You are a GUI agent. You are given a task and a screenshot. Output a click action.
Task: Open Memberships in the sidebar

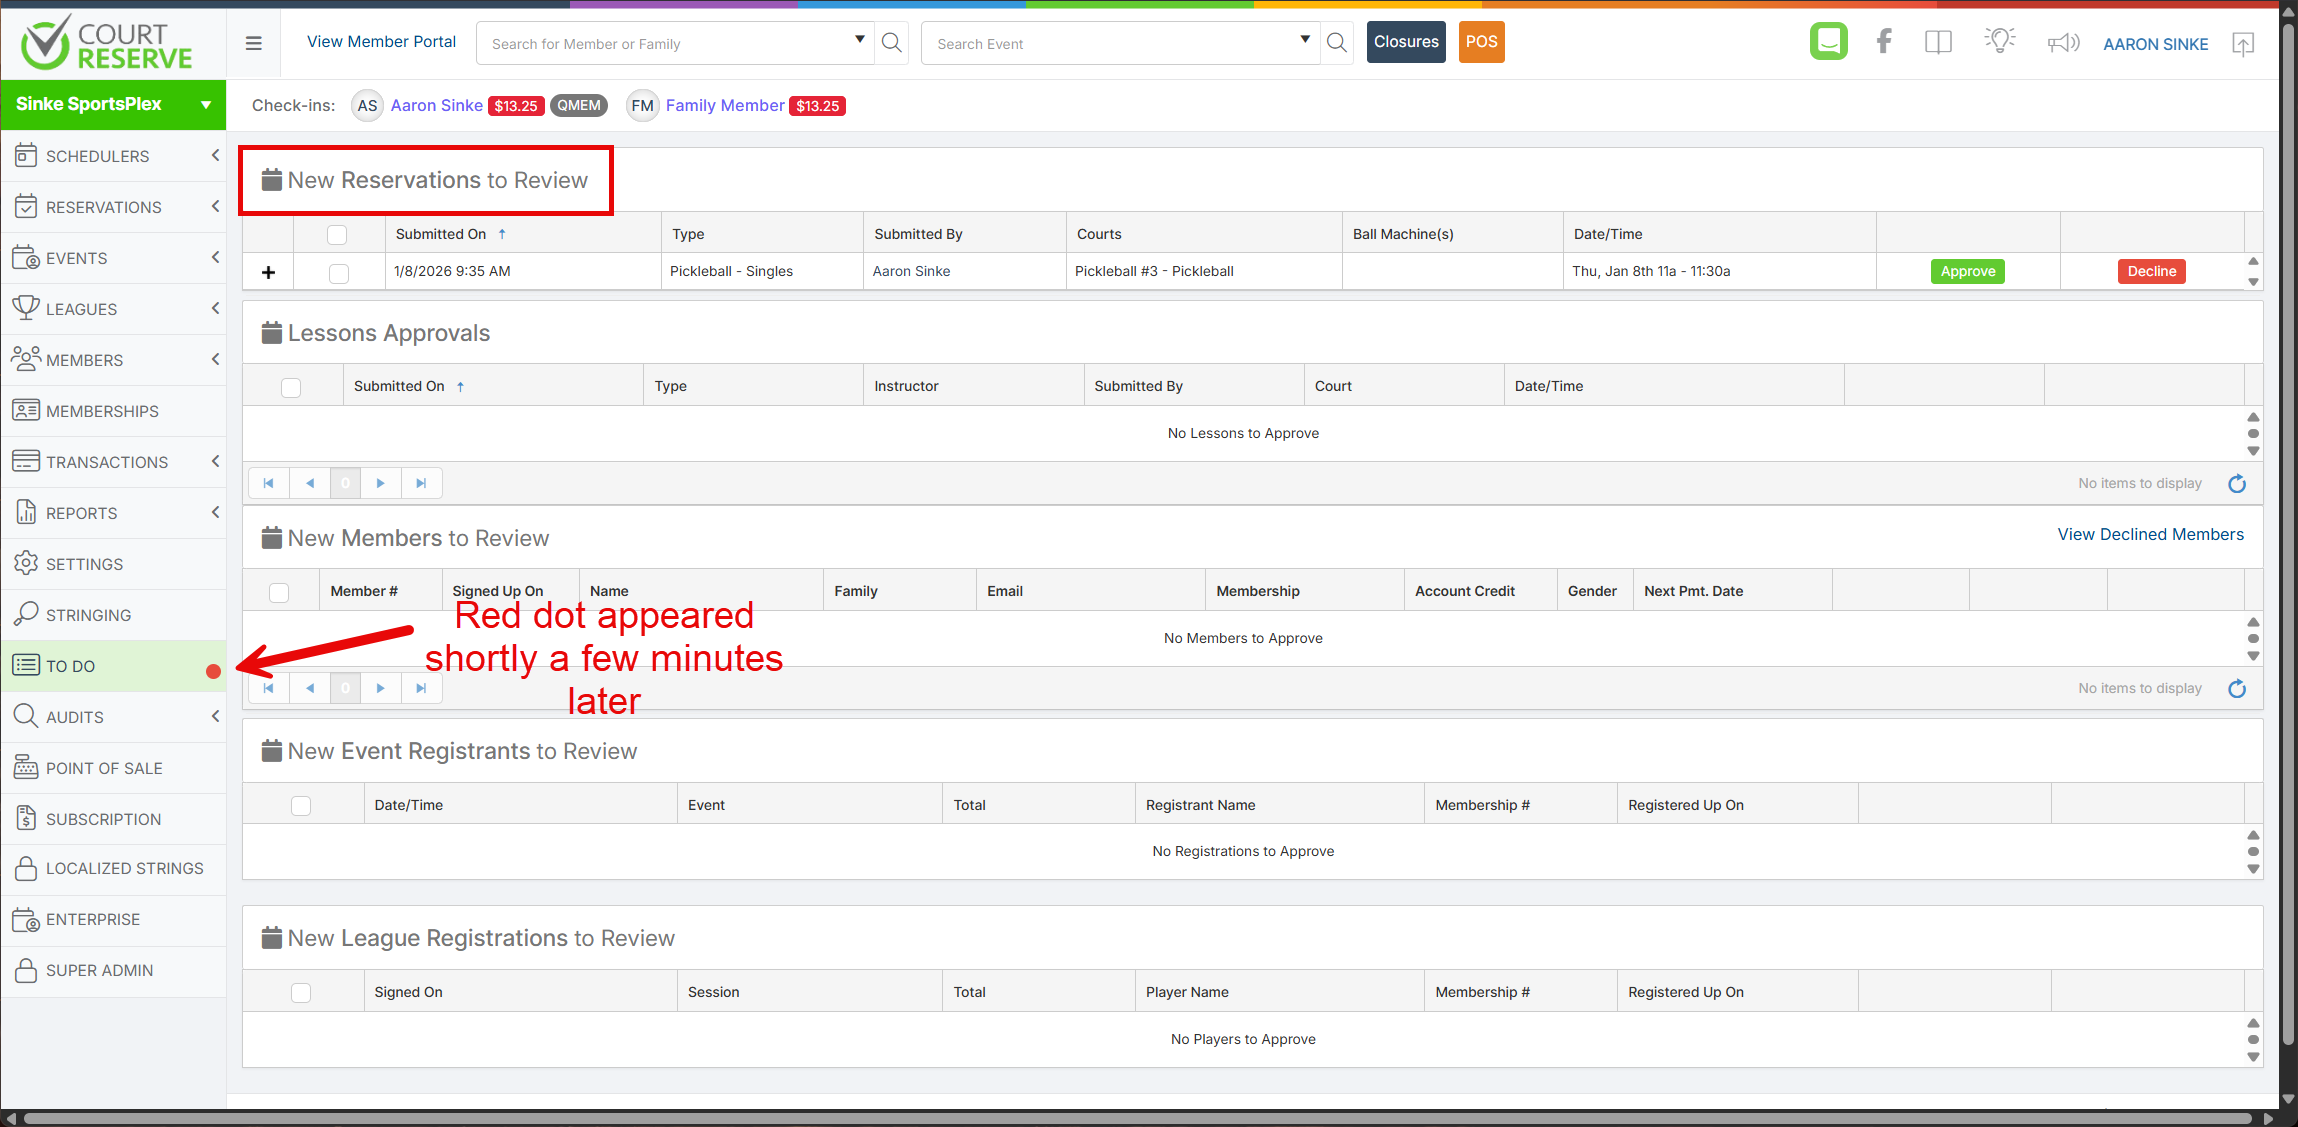(102, 411)
